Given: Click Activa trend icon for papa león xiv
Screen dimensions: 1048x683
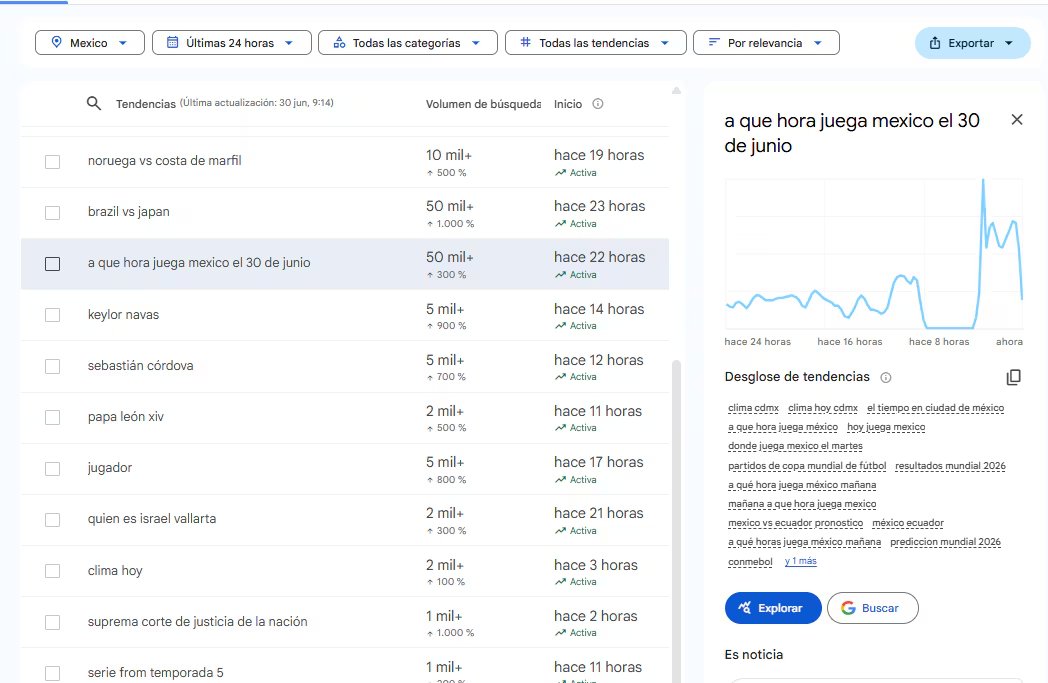Looking at the screenshot, I should 560,428.
